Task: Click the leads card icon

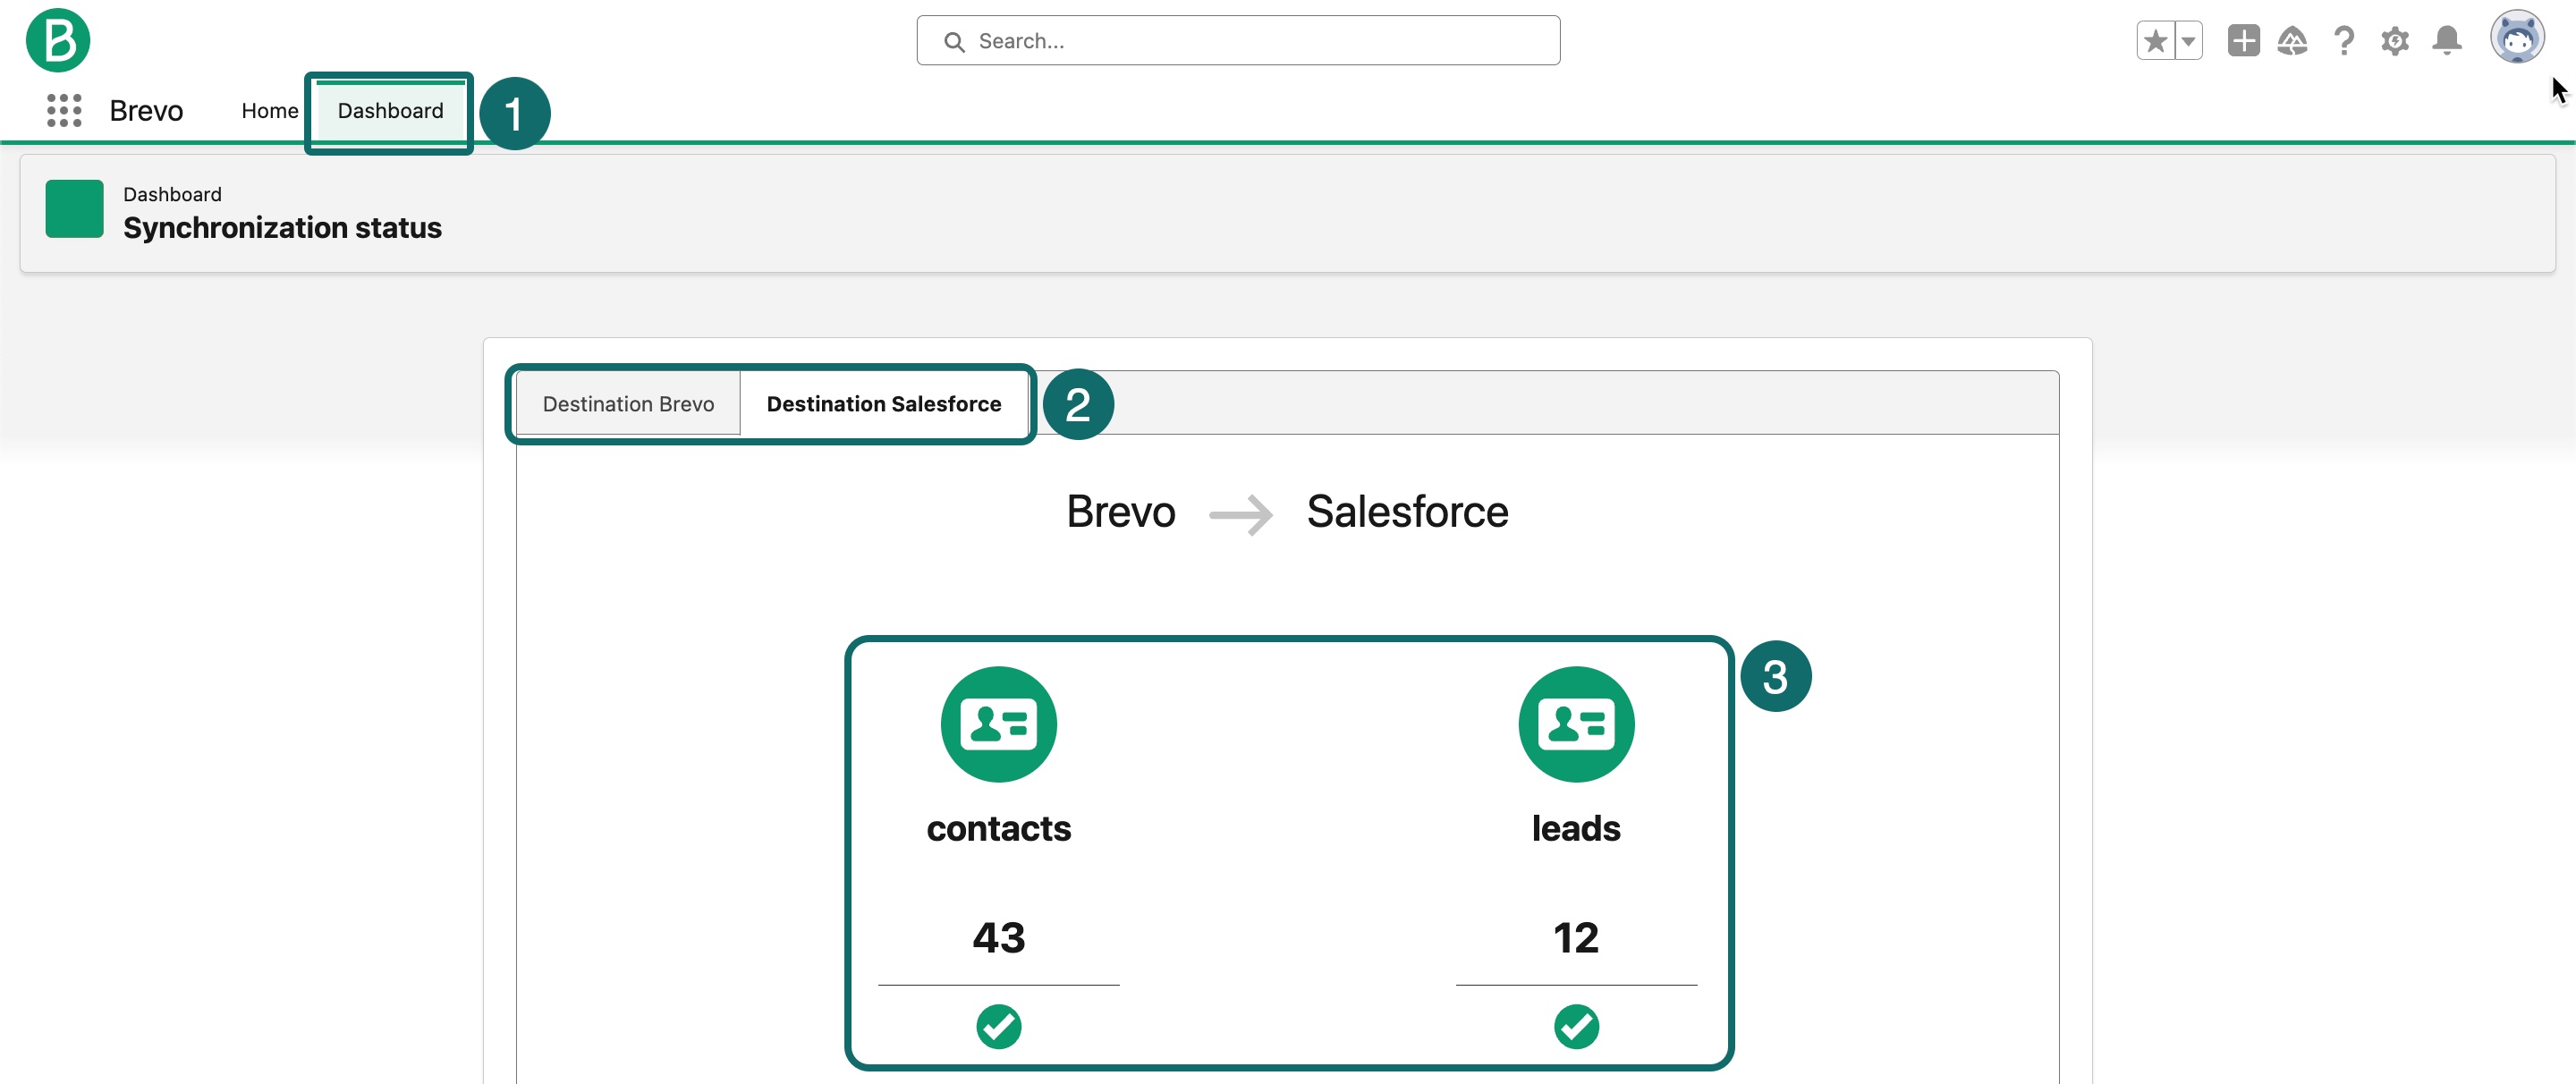Action: pyautogui.click(x=1575, y=724)
